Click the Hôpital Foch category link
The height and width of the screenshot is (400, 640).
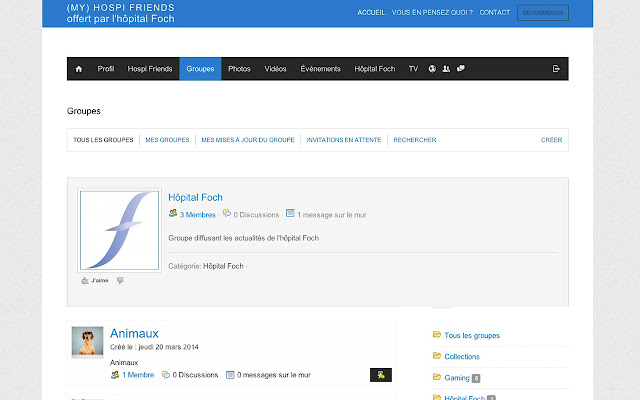(x=223, y=266)
